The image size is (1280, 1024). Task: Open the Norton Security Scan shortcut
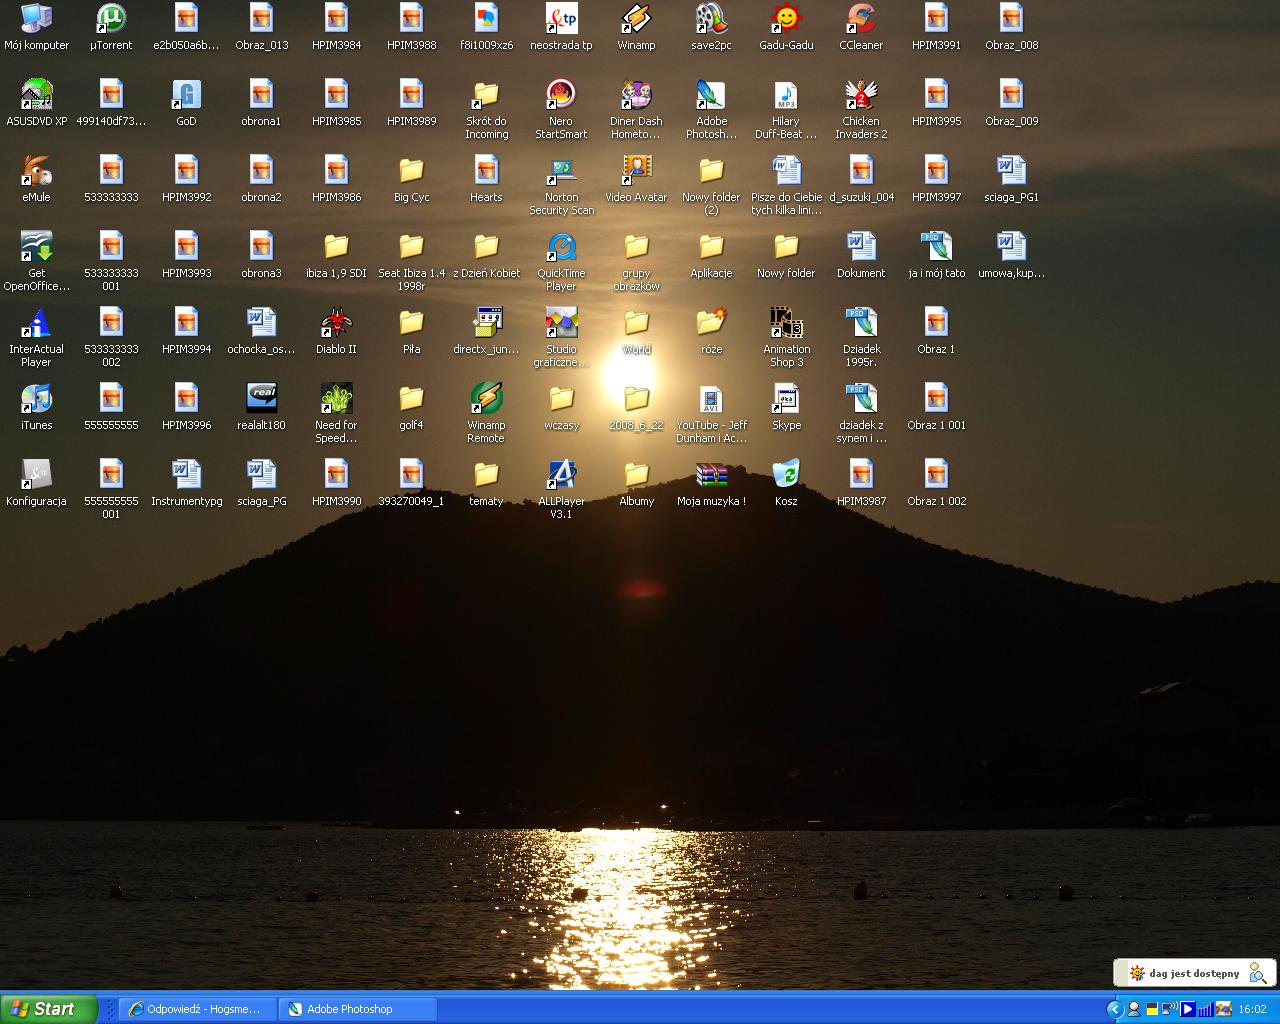[x=561, y=186]
